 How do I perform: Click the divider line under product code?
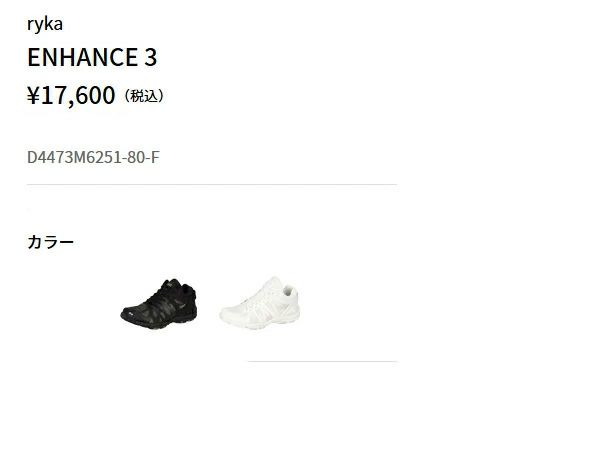point(212,184)
